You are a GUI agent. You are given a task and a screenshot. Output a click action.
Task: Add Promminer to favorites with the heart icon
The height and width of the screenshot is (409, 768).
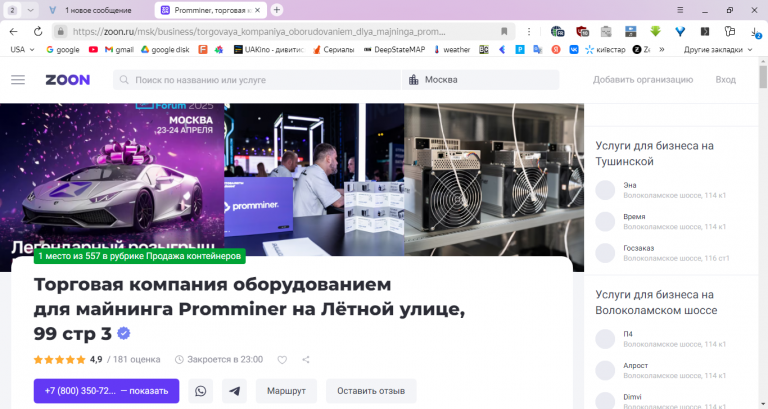pos(282,360)
